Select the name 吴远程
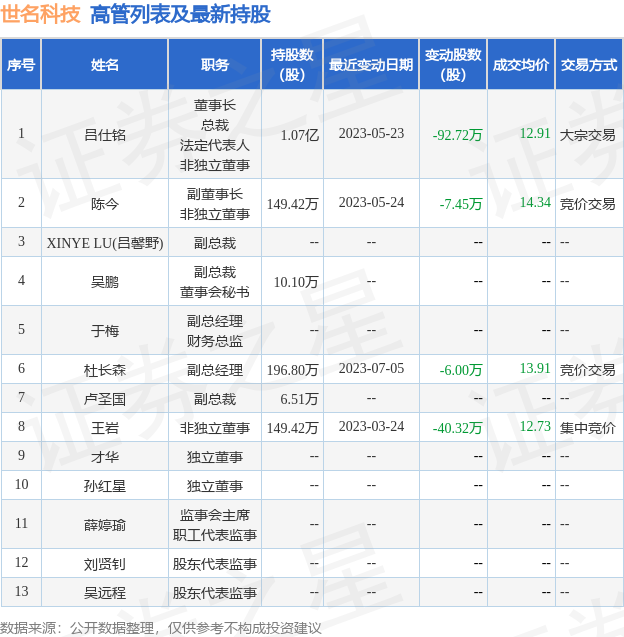The image size is (624, 637). click(105, 593)
